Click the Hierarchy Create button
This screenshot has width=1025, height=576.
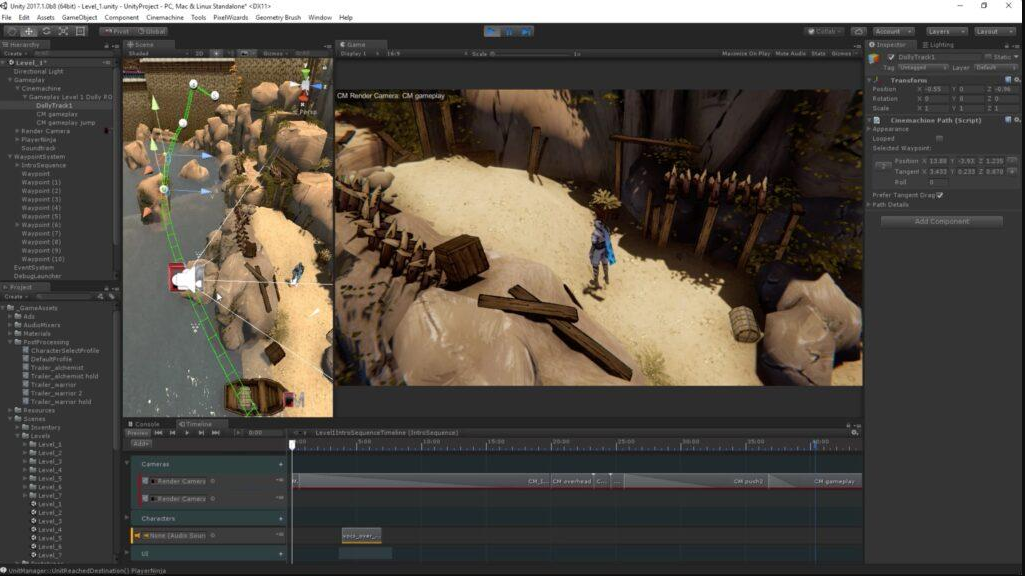14,54
